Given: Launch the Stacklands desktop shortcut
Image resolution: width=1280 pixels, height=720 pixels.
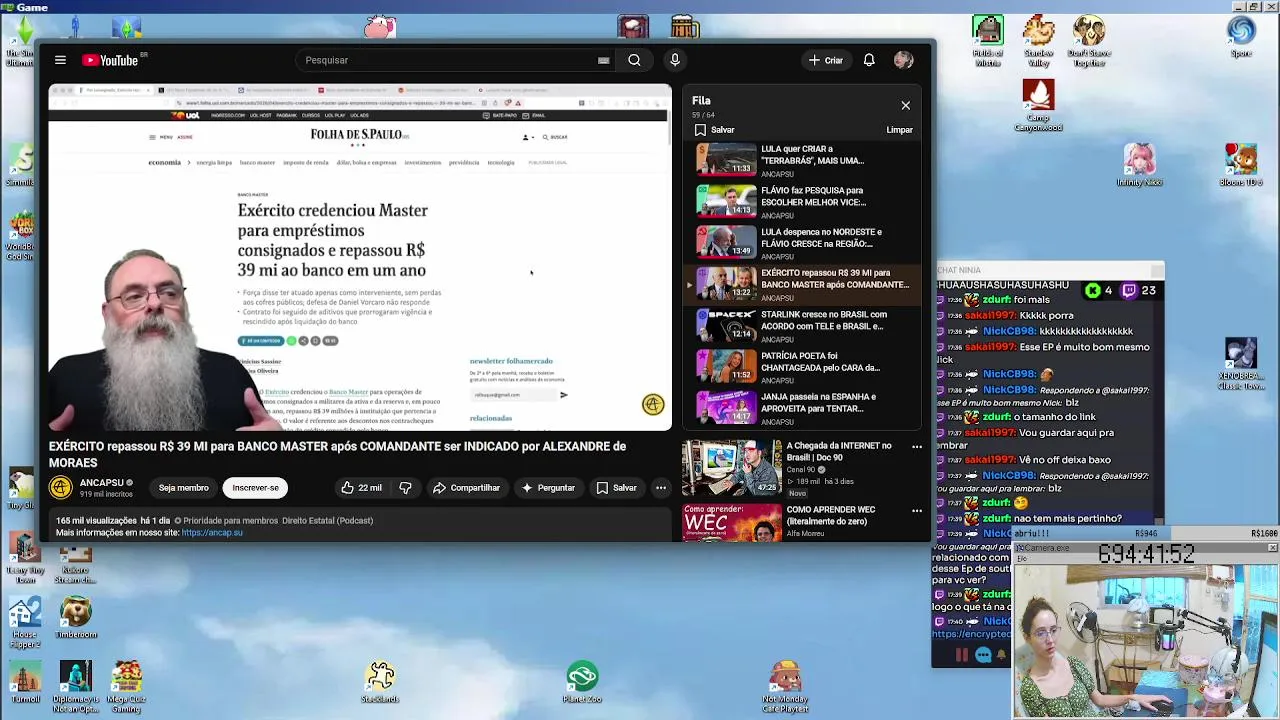Looking at the screenshot, I should coord(380,682).
